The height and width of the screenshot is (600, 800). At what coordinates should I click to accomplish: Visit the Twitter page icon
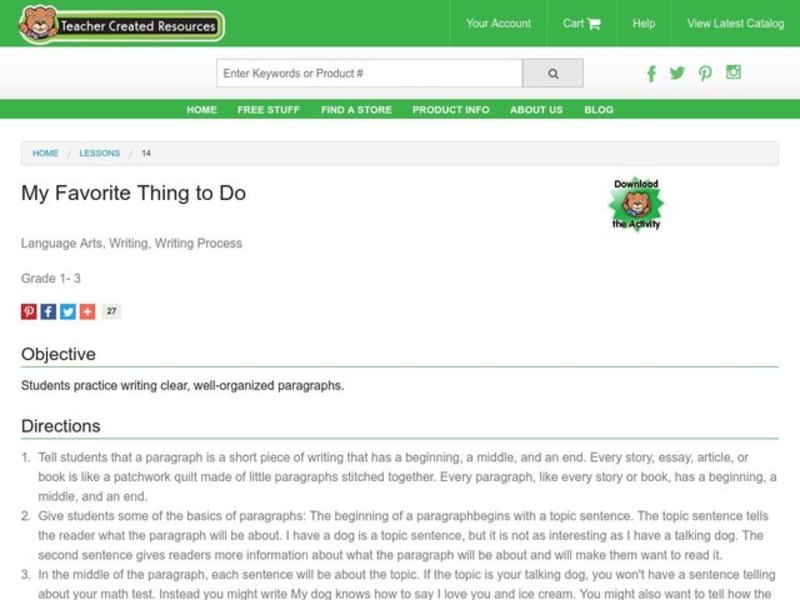click(x=678, y=73)
